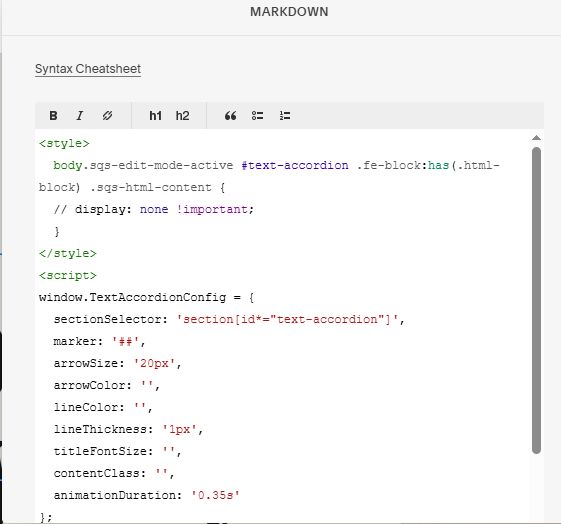This screenshot has height=524, width=561.
Task: Insert a link using the chain icon
Action: [107, 116]
